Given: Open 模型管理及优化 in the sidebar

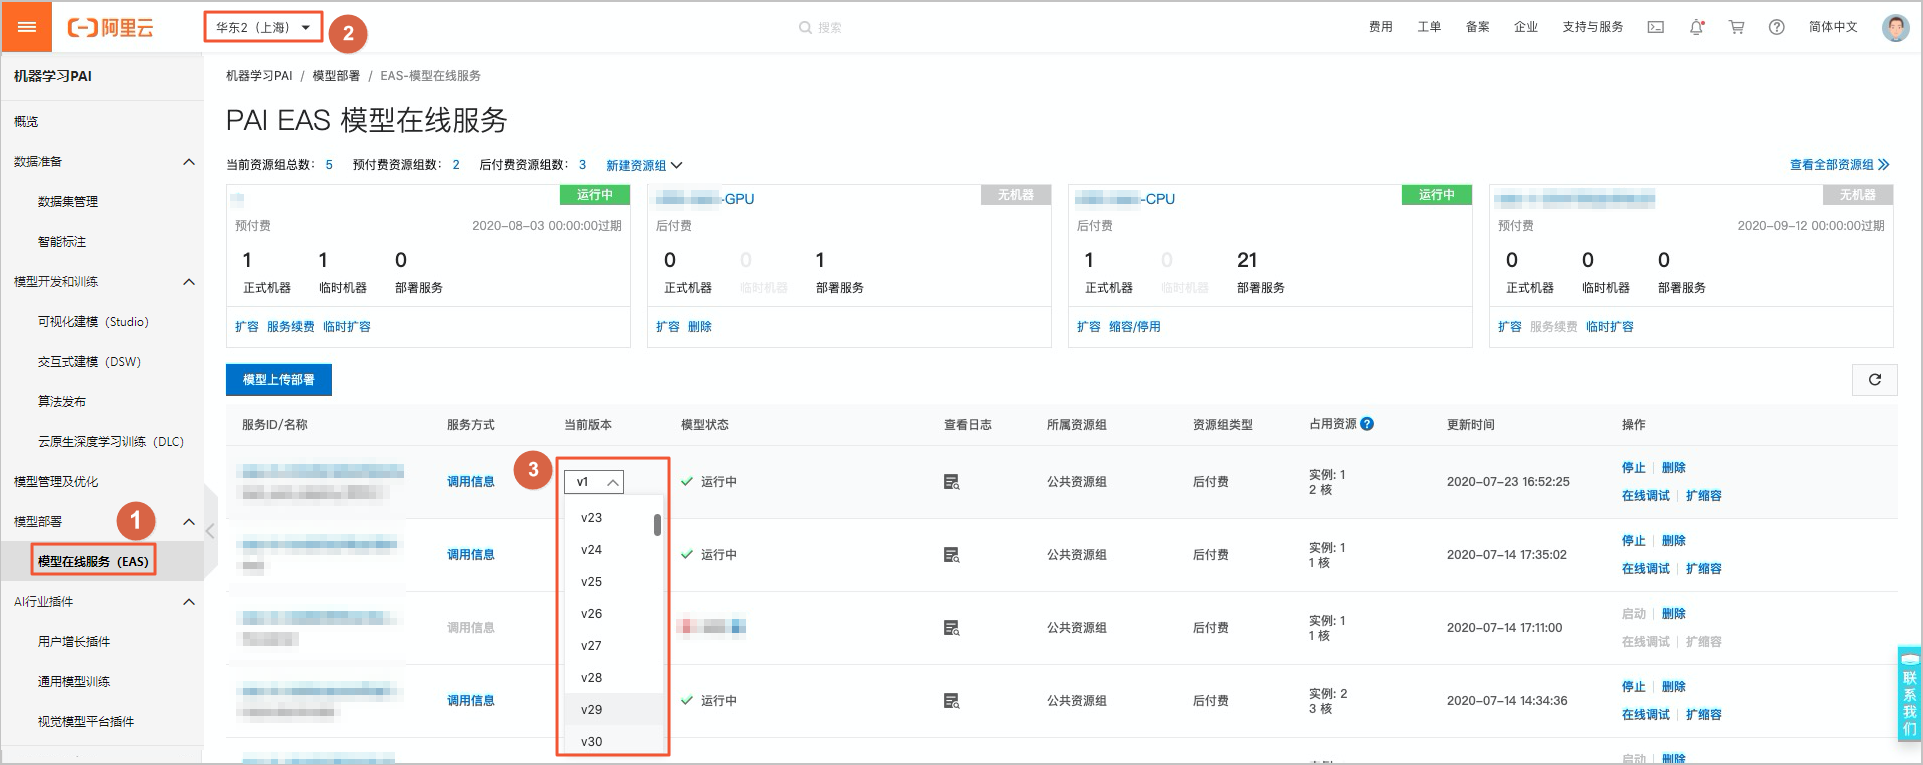Looking at the screenshot, I should (x=56, y=482).
